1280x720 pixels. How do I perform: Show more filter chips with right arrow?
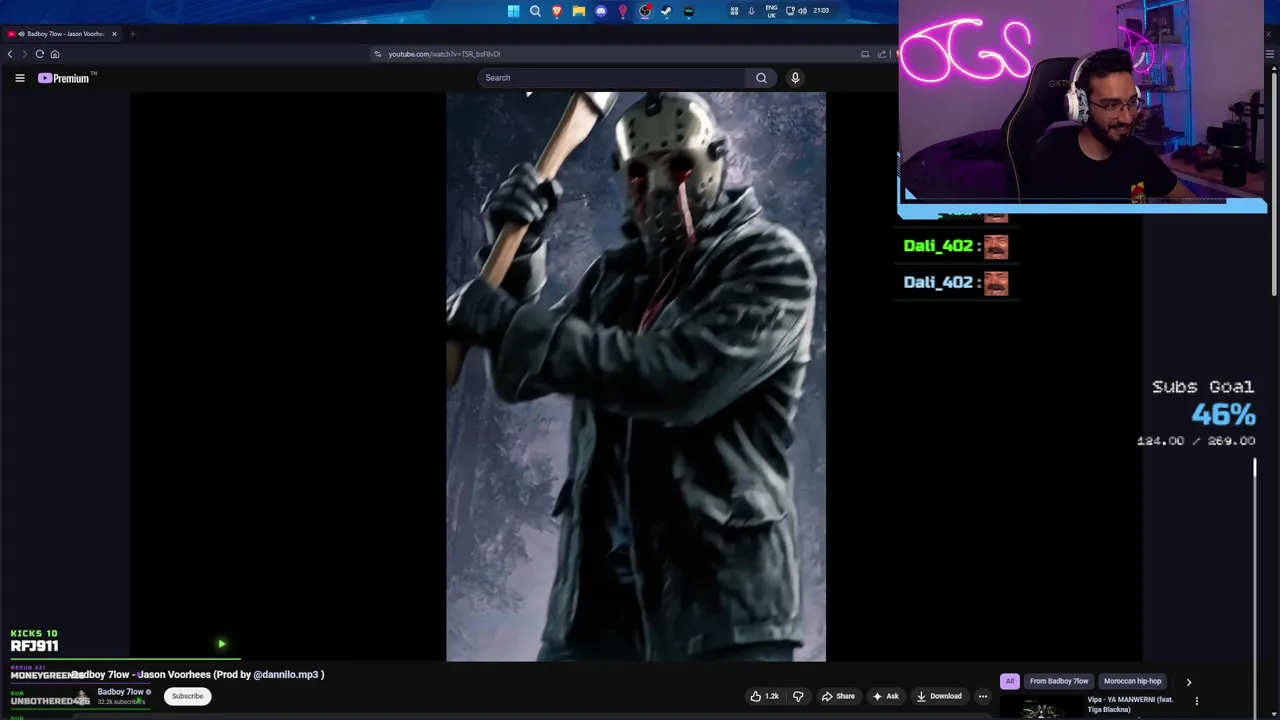point(1189,682)
